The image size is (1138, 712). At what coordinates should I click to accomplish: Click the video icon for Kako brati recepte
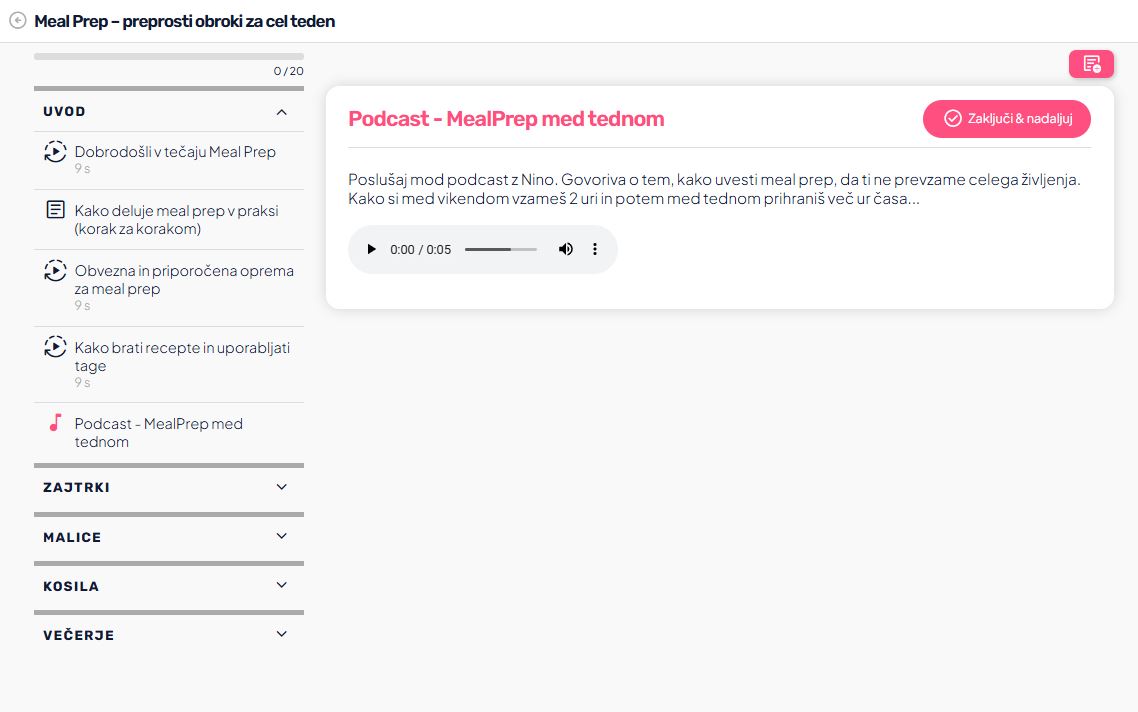click(x=55, y=347)
